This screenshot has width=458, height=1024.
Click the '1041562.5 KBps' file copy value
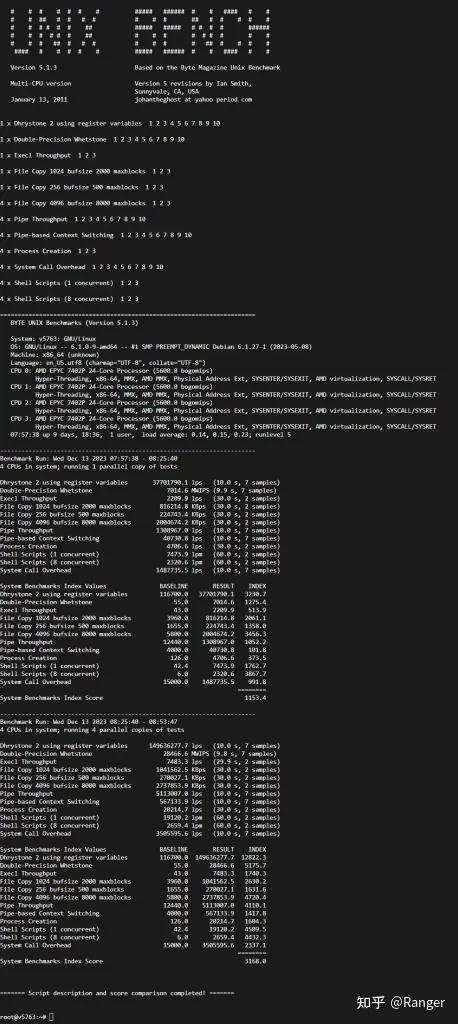180,770
